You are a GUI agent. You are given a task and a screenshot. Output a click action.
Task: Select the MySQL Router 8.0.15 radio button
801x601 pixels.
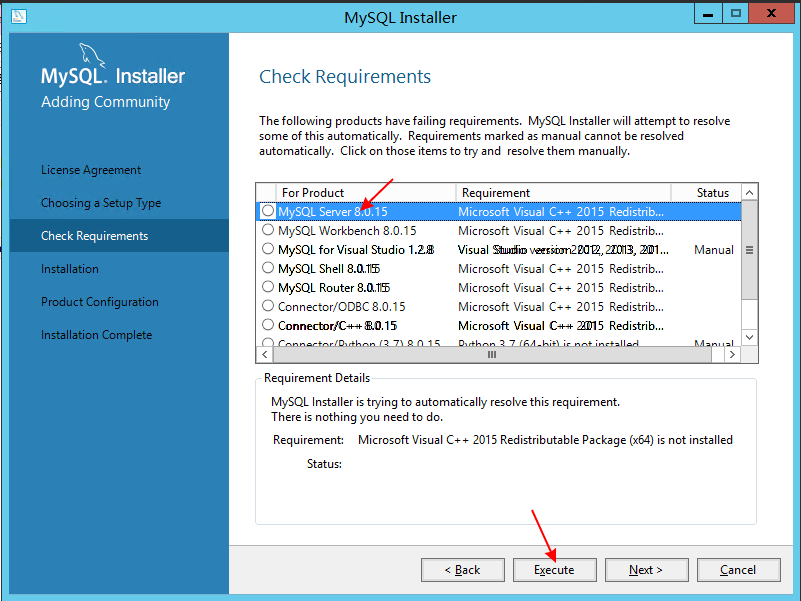pyautogui.click(x=268, y=287)
